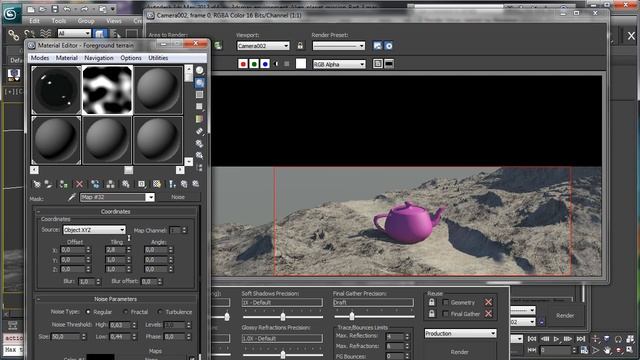Screen dimensions: 640x360
Task: Click the viewport lock icon
Action: coord(300,46)
